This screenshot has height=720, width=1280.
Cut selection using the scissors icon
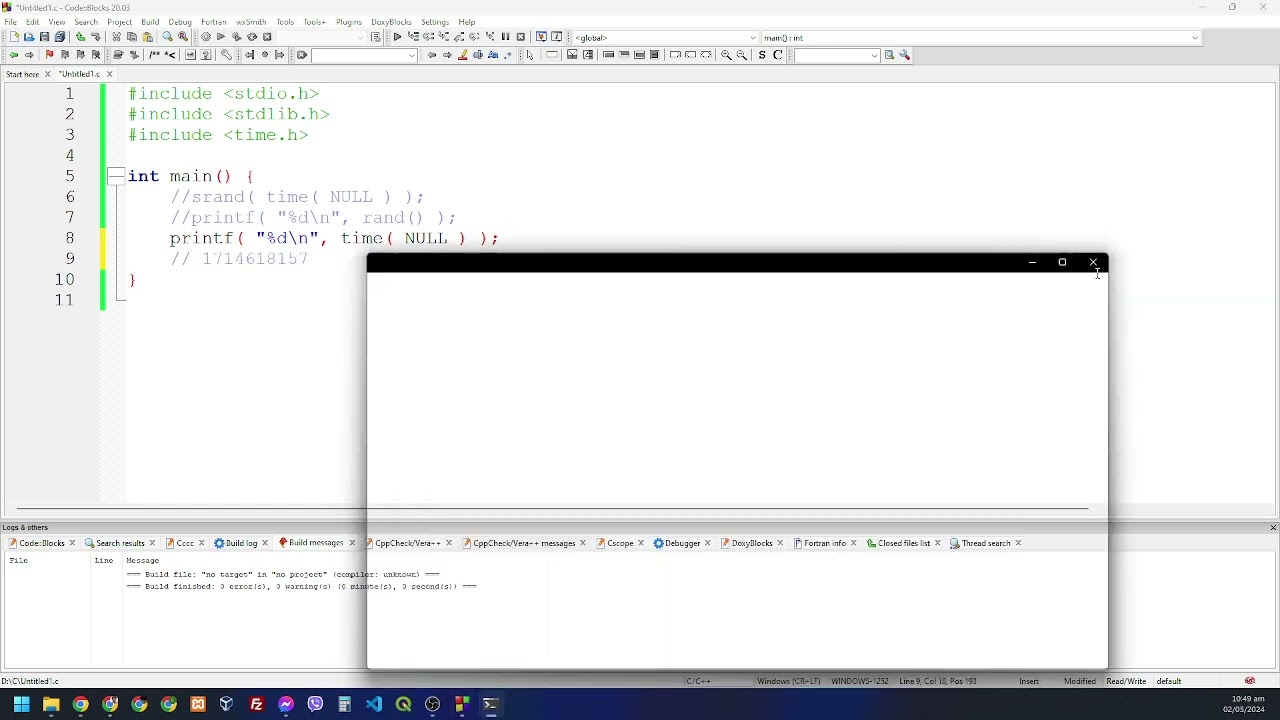[x=116, y=37]
